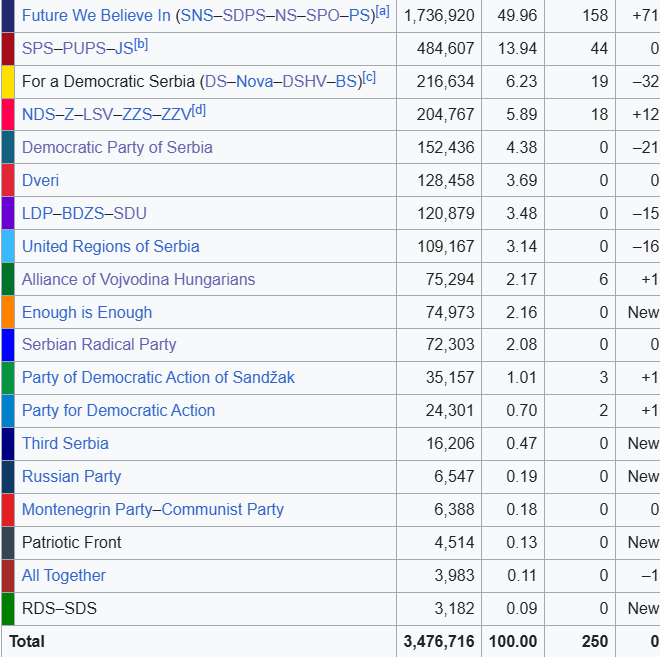
Task: Open United Regions of Serbia page
Action: pos(110,246)
